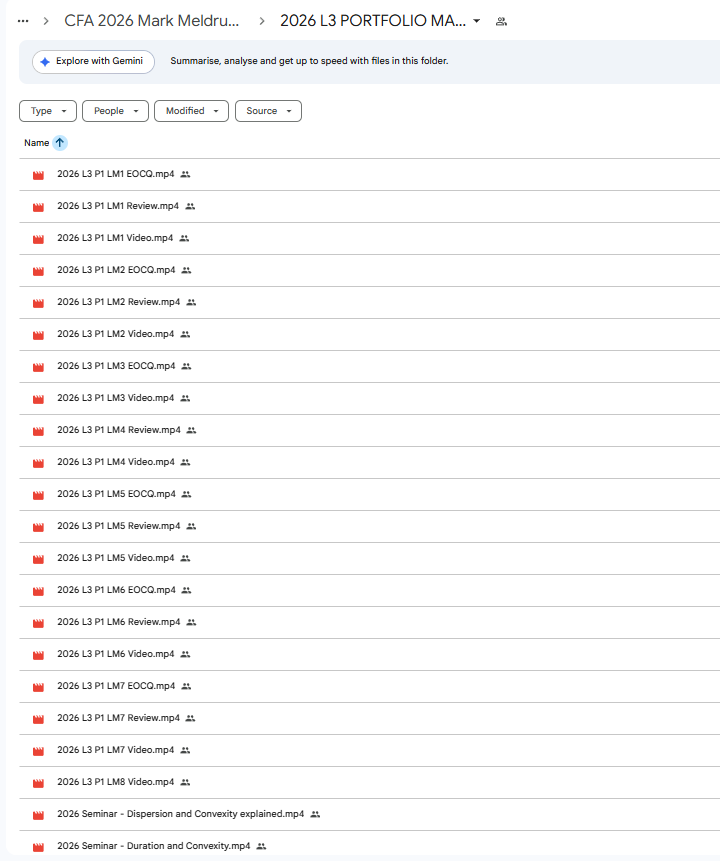Expand the Modified filter dropdown
720x861 pixels.
point(191,111)
